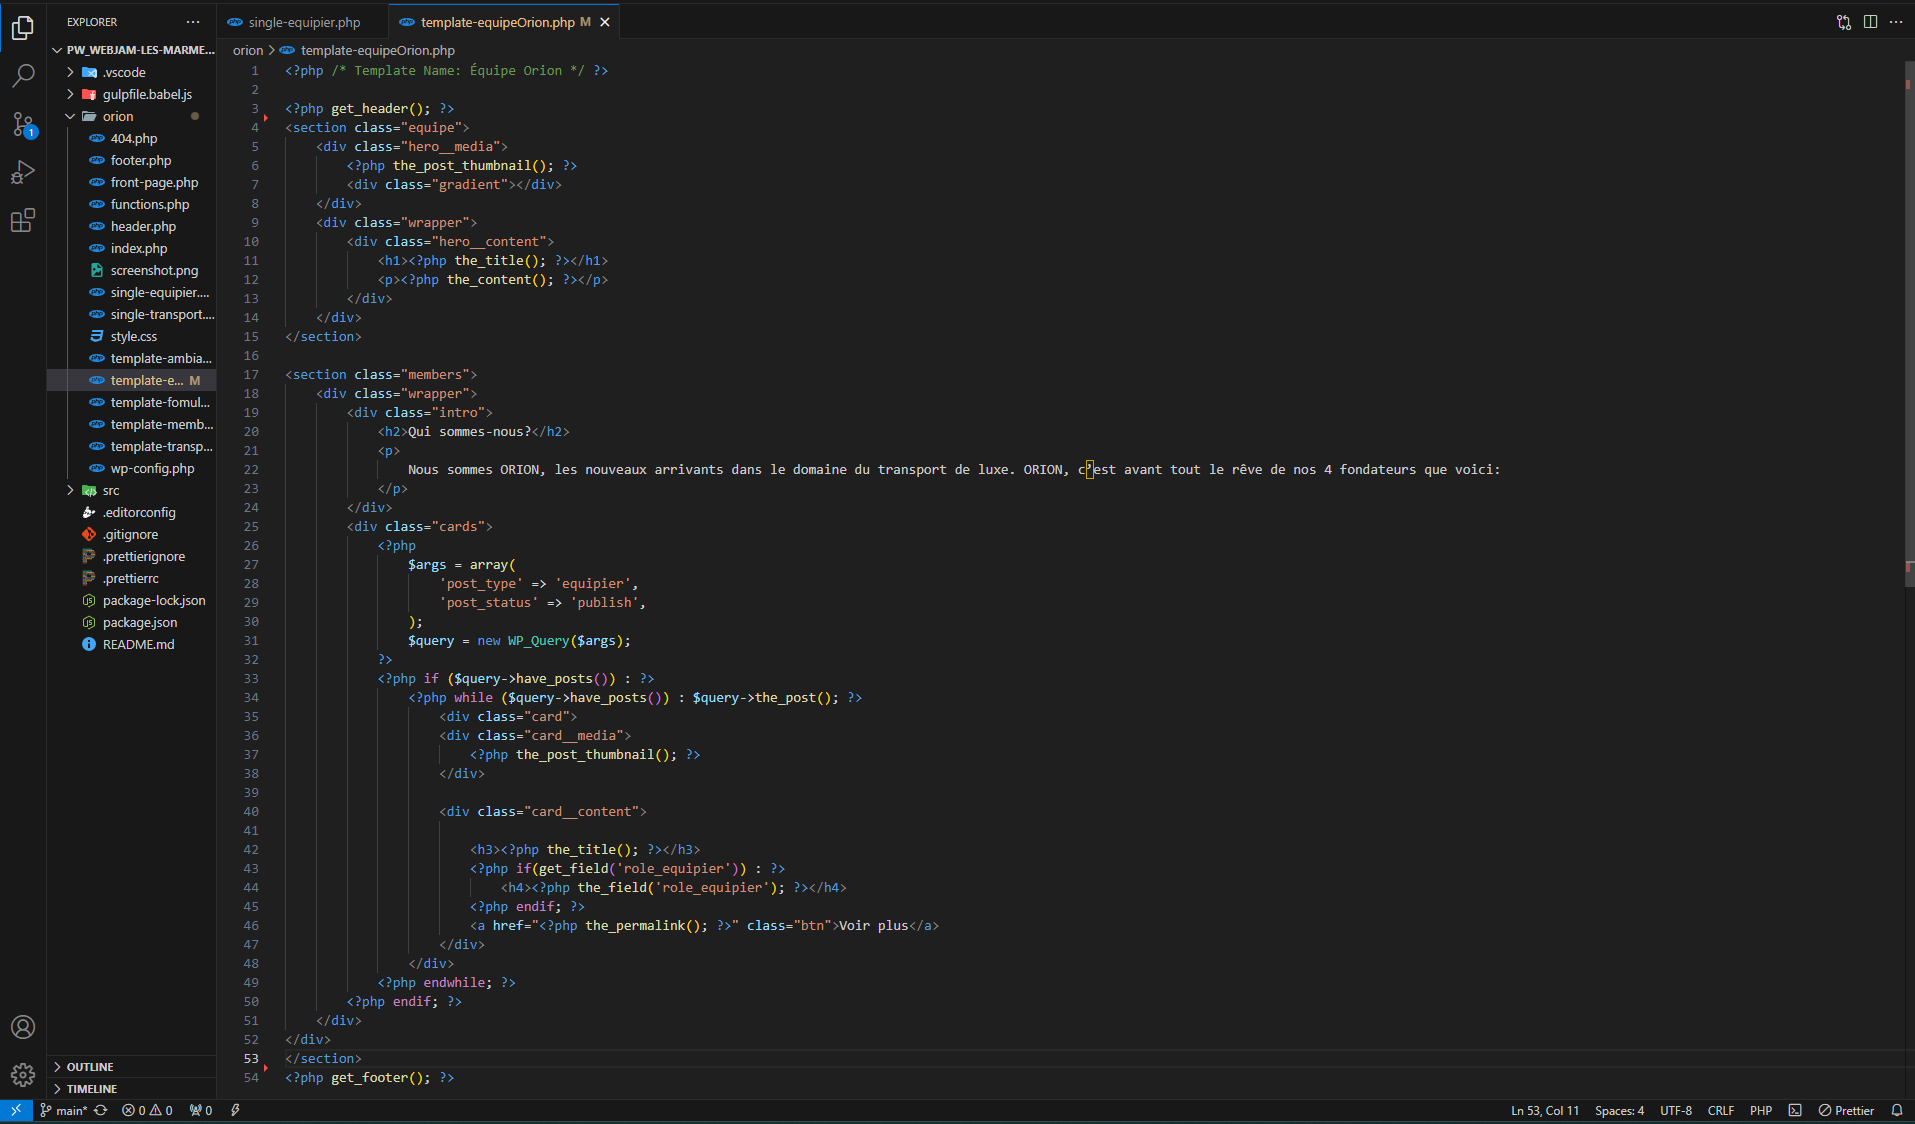Open the Search view

(x=22, y=75)
